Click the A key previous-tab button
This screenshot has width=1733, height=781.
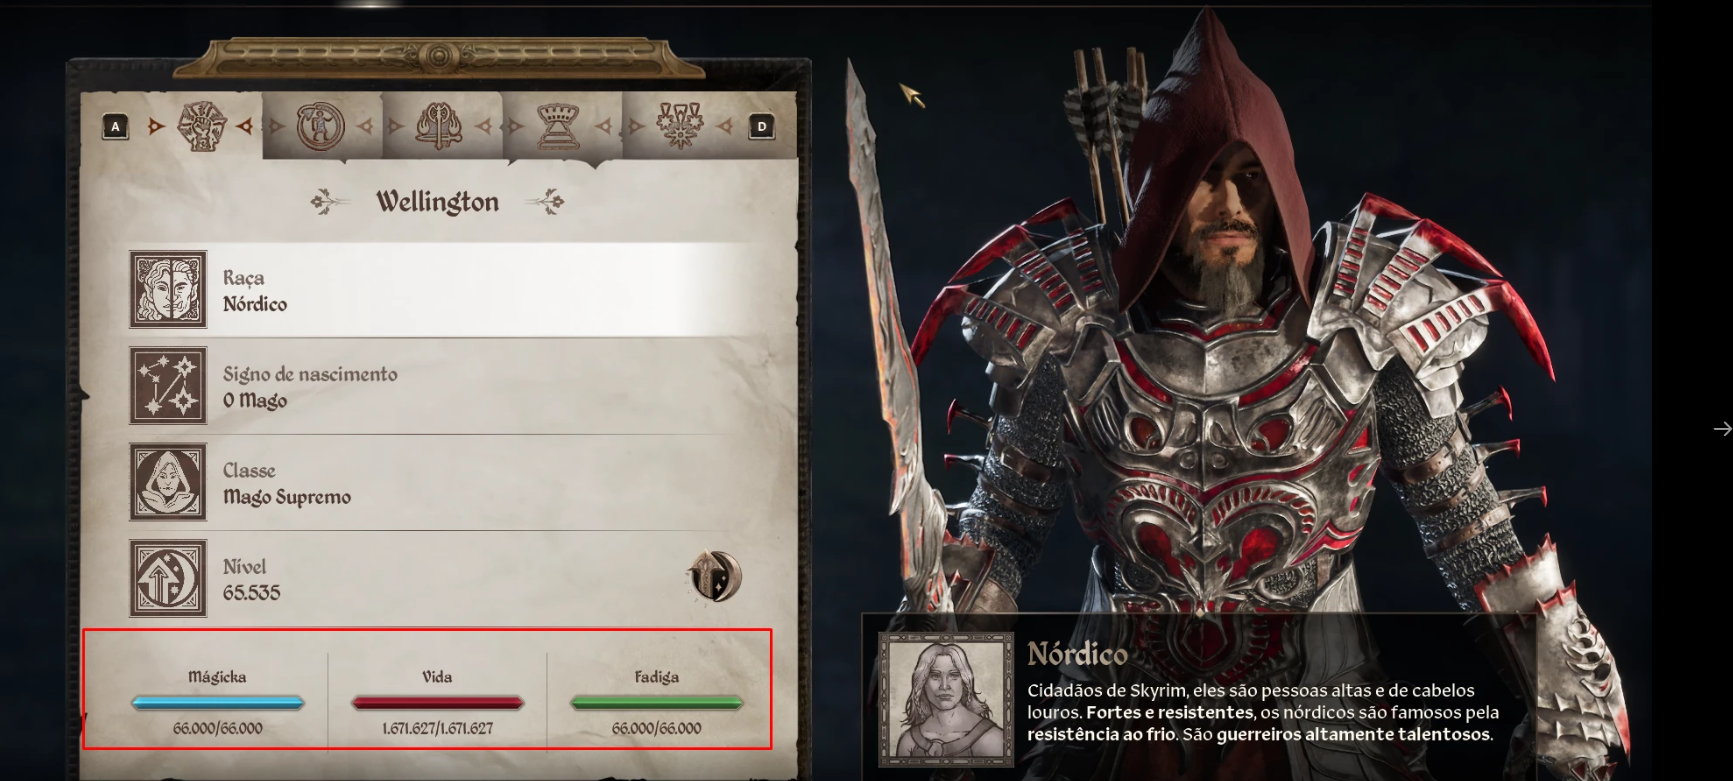(x=115, y=127)
